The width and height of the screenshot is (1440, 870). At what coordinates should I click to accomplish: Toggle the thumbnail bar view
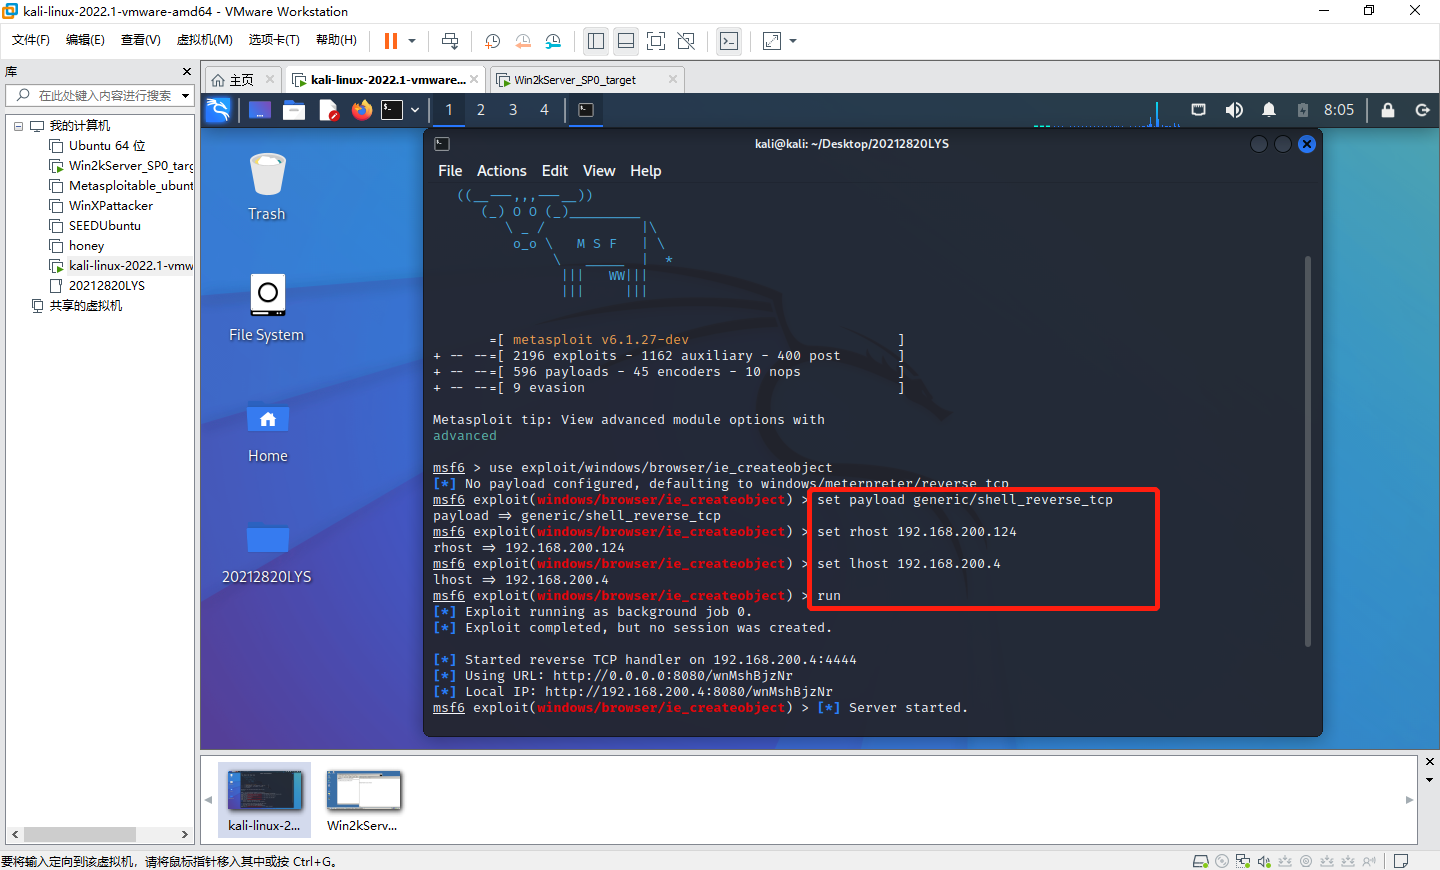click(626, 41)
